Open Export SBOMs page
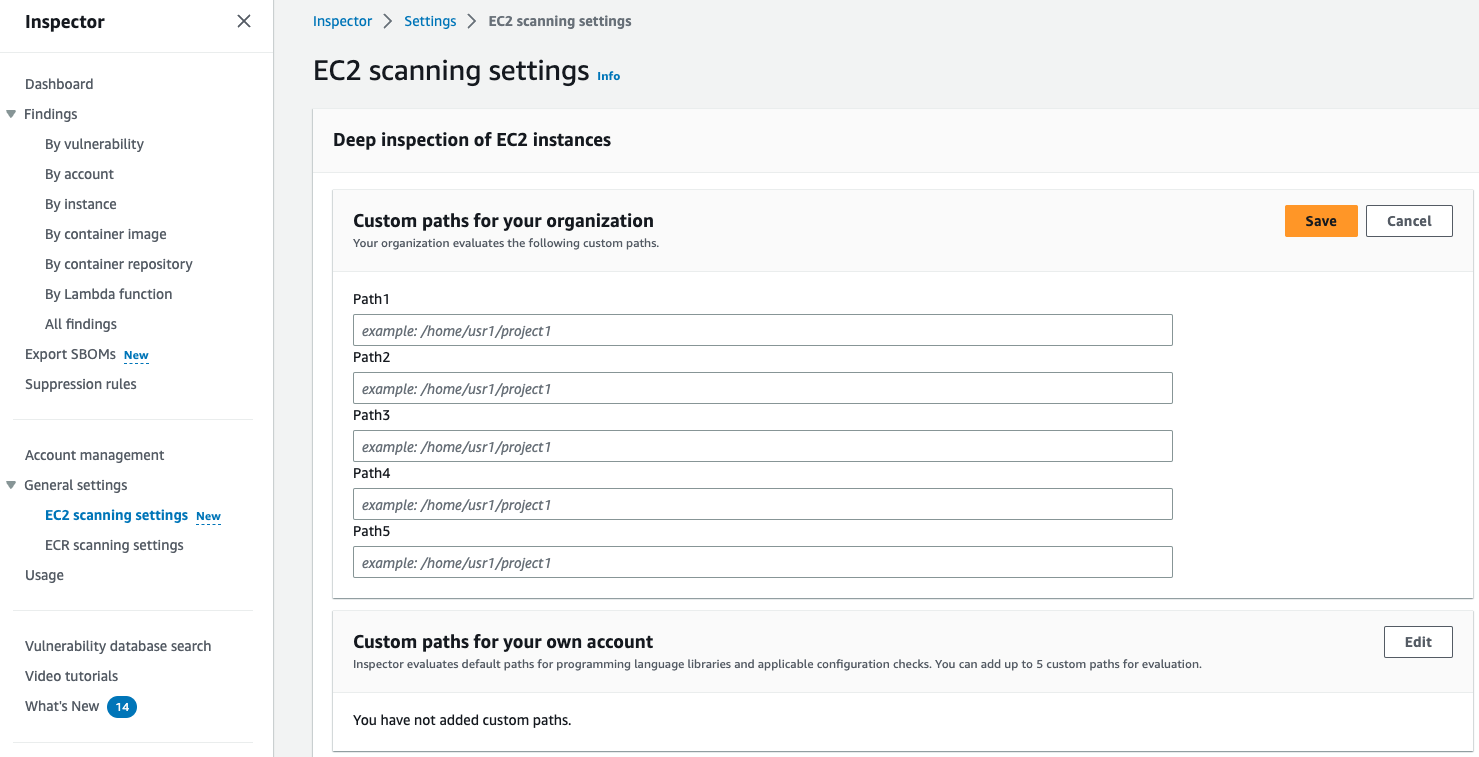Viewport: 1479px width, 757px height. (70, 354)
